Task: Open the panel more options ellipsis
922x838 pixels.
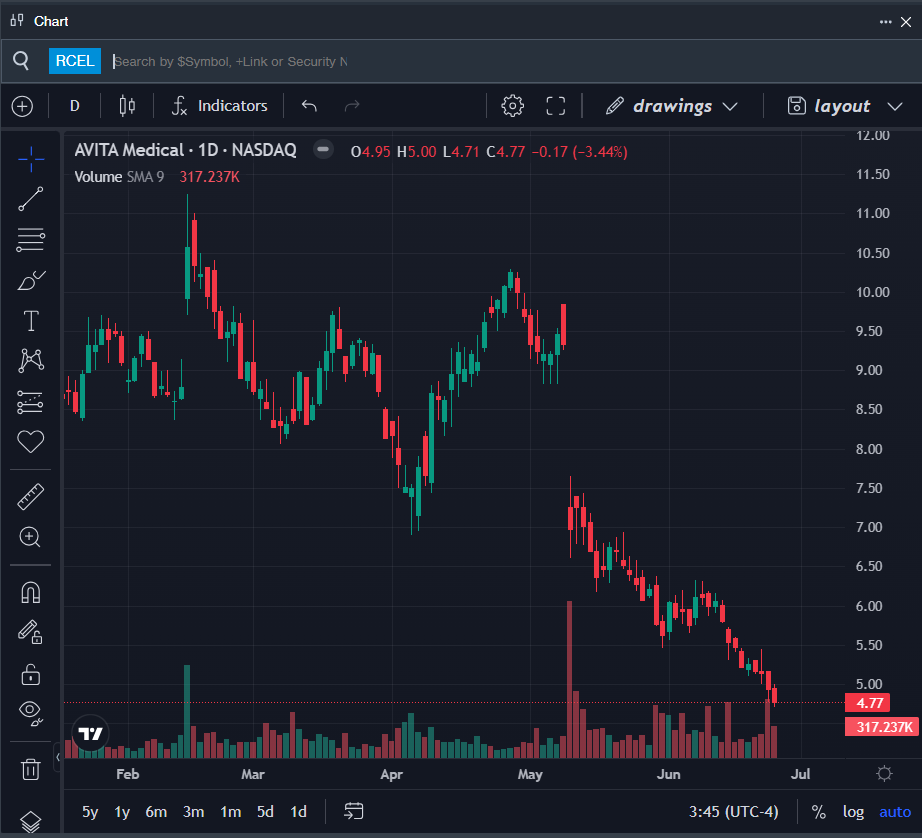Action: tap(886, 22)
